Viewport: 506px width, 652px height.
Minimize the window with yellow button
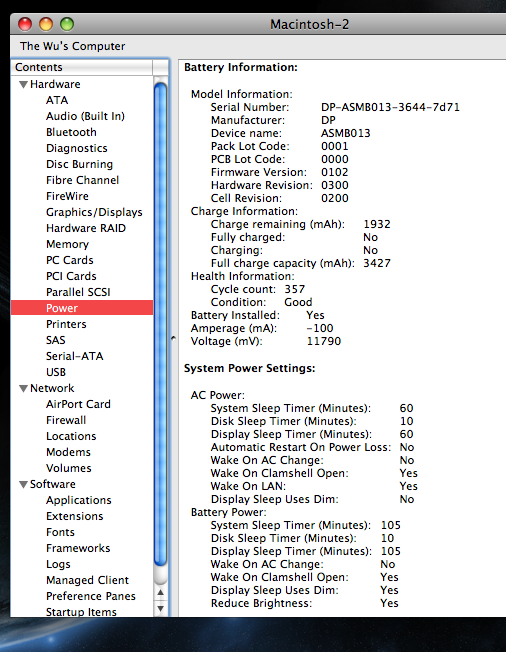point(46,24)
